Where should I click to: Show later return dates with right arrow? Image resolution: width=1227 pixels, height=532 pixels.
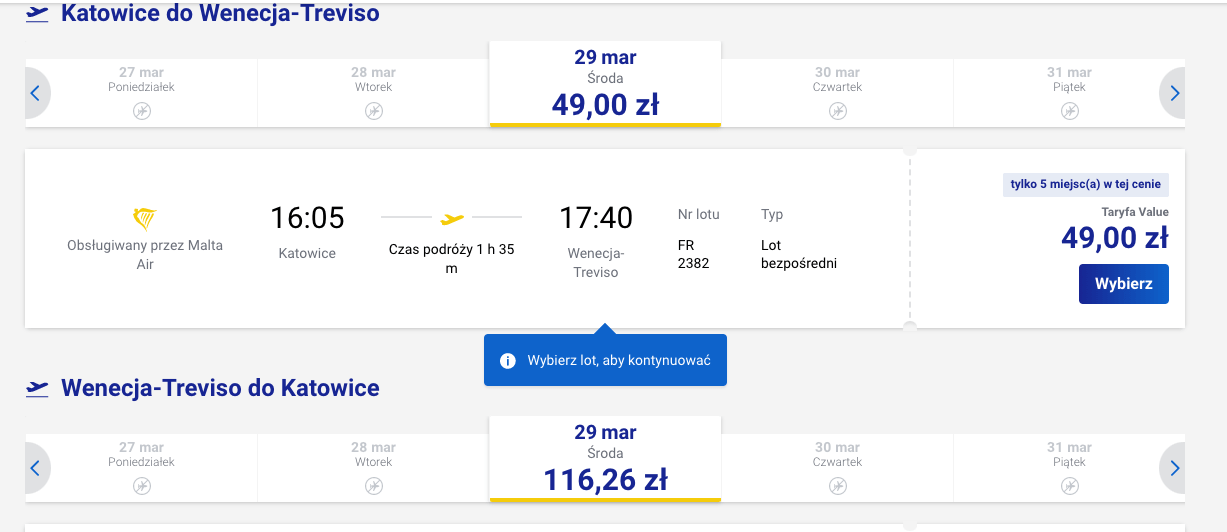click(1174, 468)
